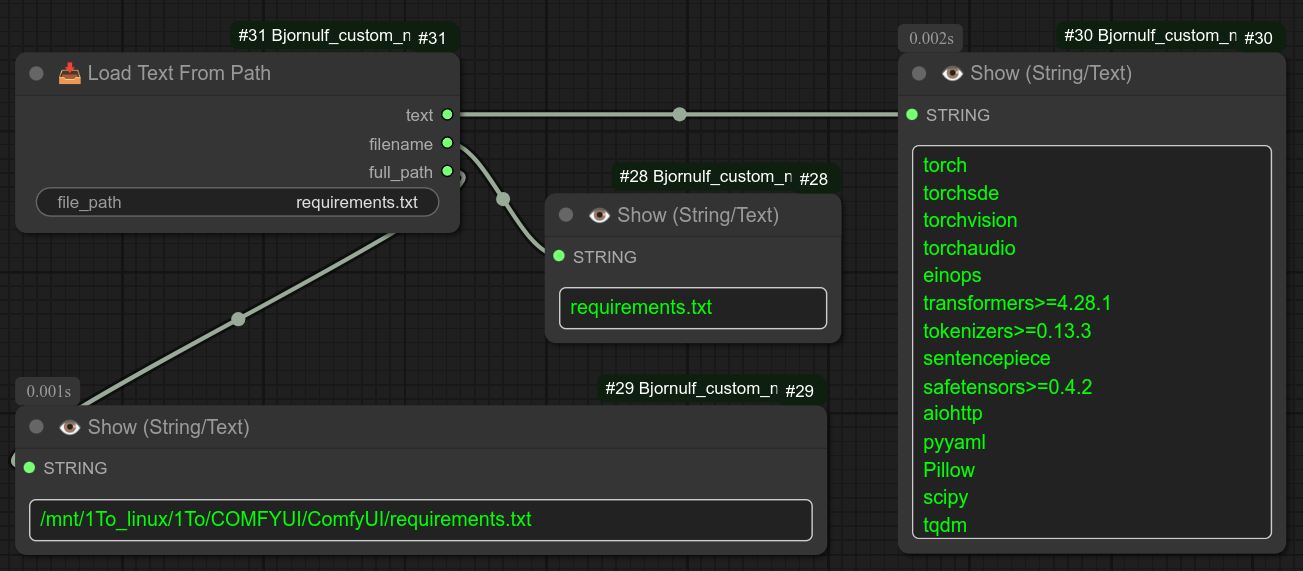The image size is (1303, 571).
Task: Click the text output port
Action: tap(447, 115)
